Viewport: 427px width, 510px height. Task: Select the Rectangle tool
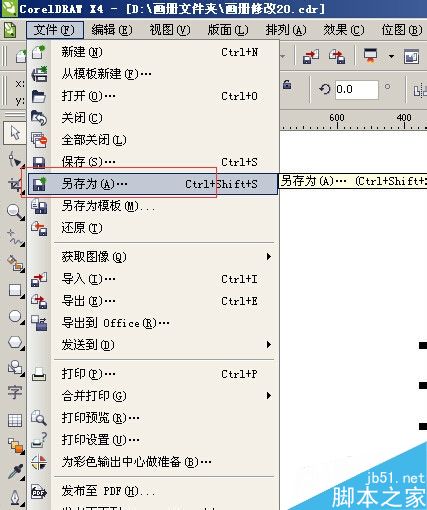point(15,290)
